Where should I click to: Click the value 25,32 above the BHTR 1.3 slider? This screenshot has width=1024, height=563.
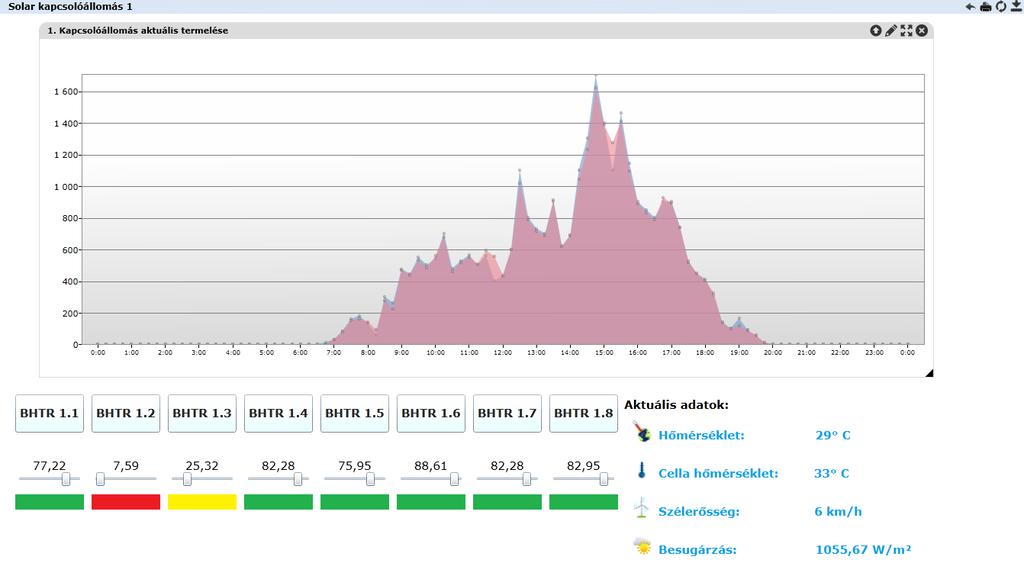tap(202, 466)
